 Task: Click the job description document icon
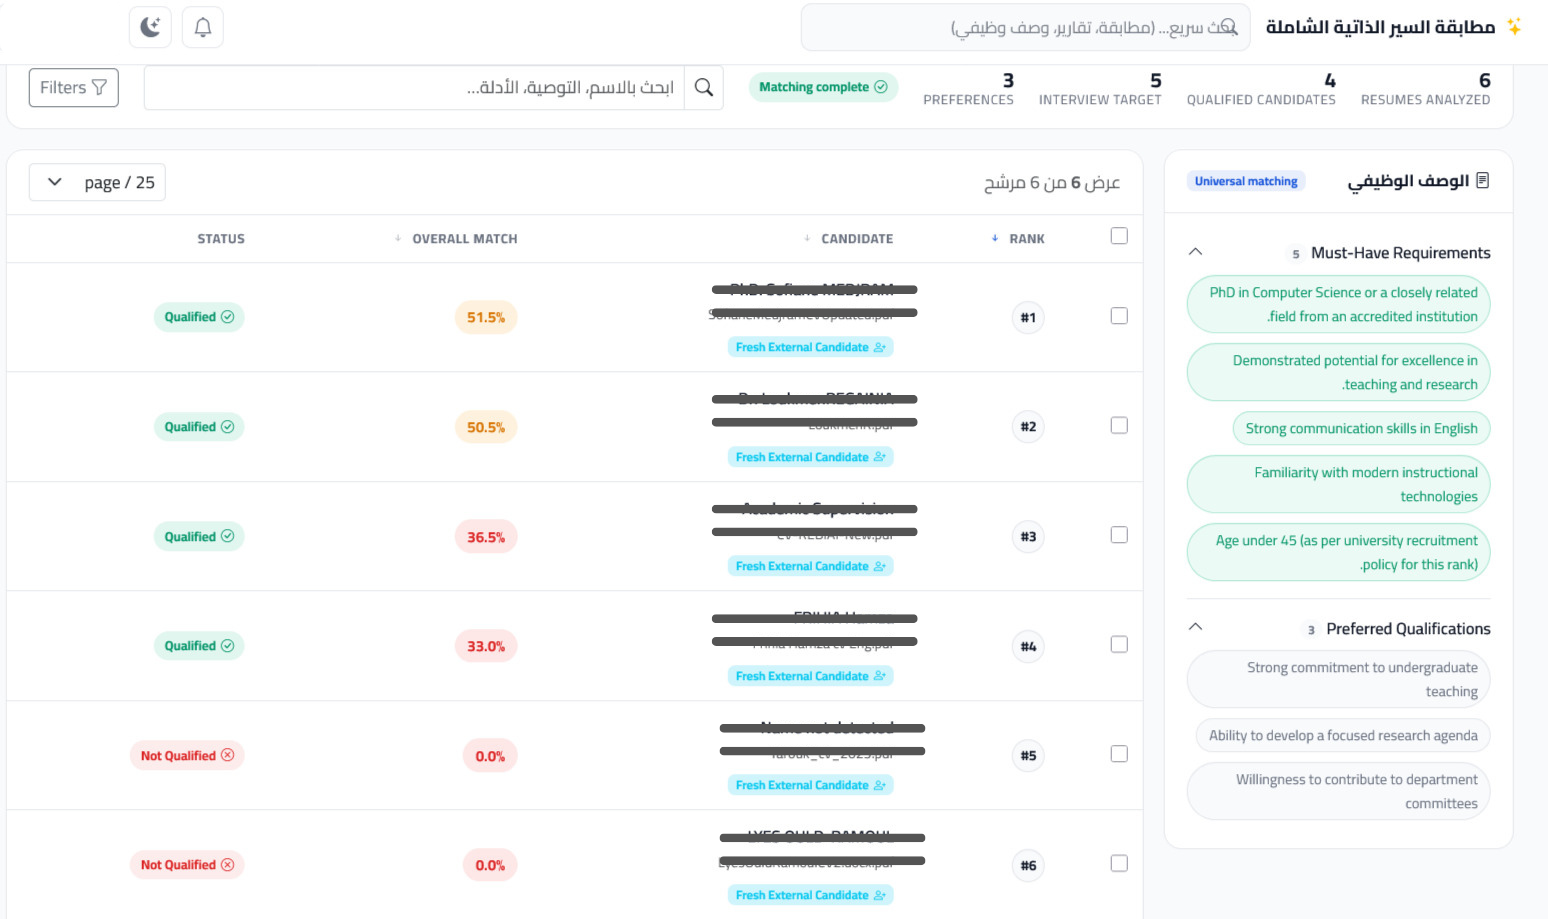pos(1482,180)
